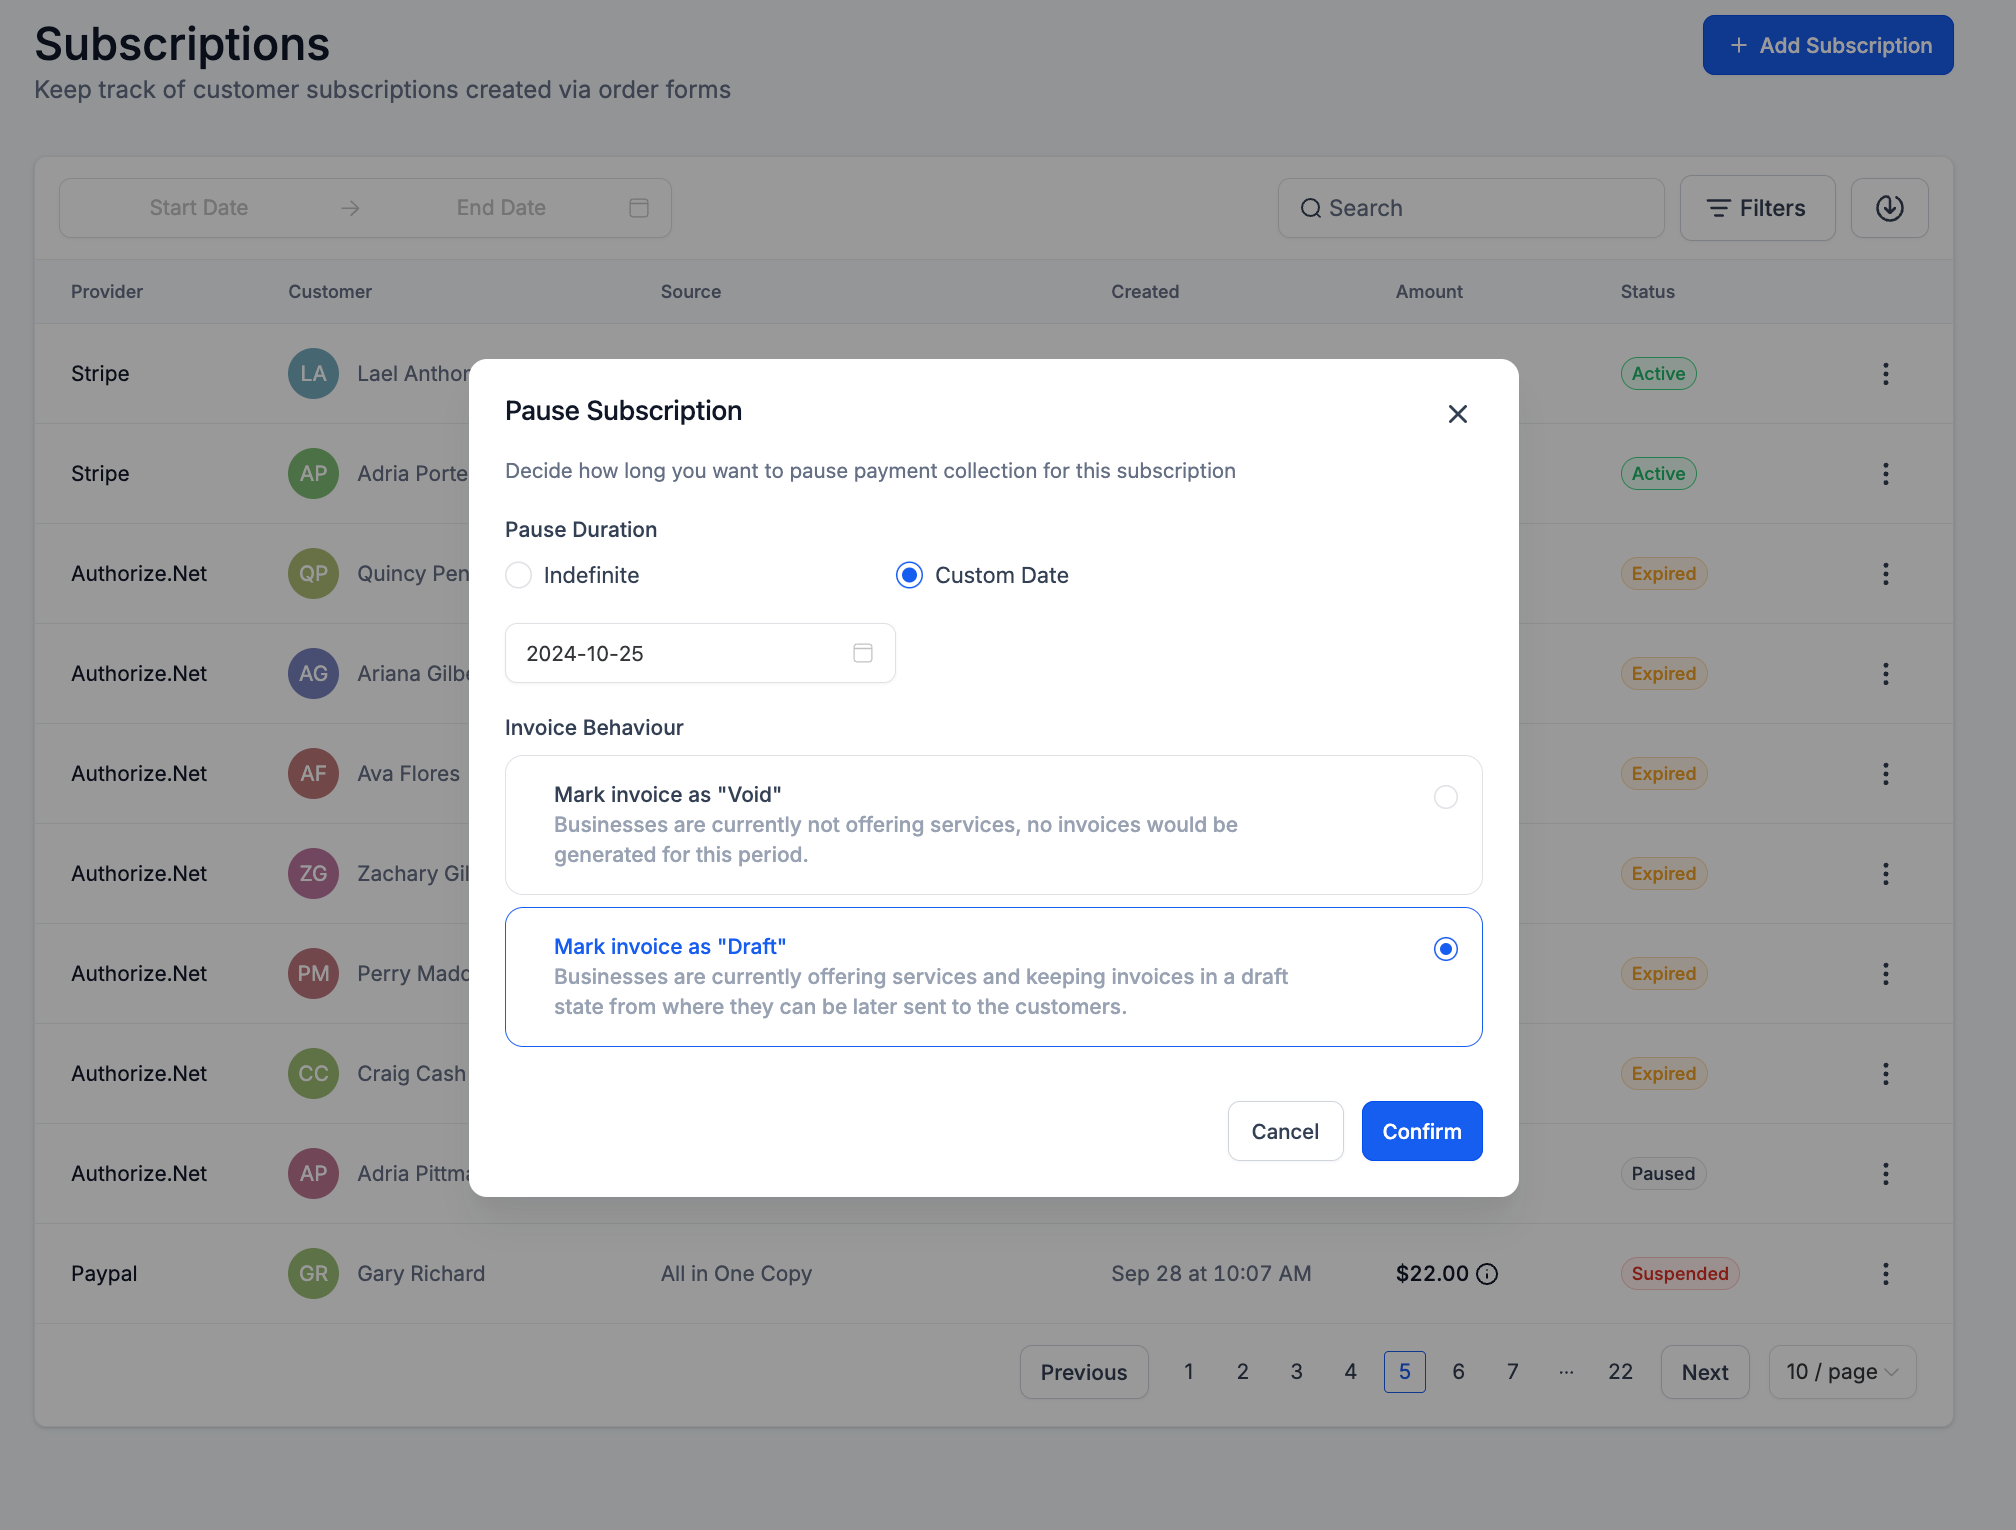
Task: Open the calendar icon in pause date field
Action: (x=863, y=653)
